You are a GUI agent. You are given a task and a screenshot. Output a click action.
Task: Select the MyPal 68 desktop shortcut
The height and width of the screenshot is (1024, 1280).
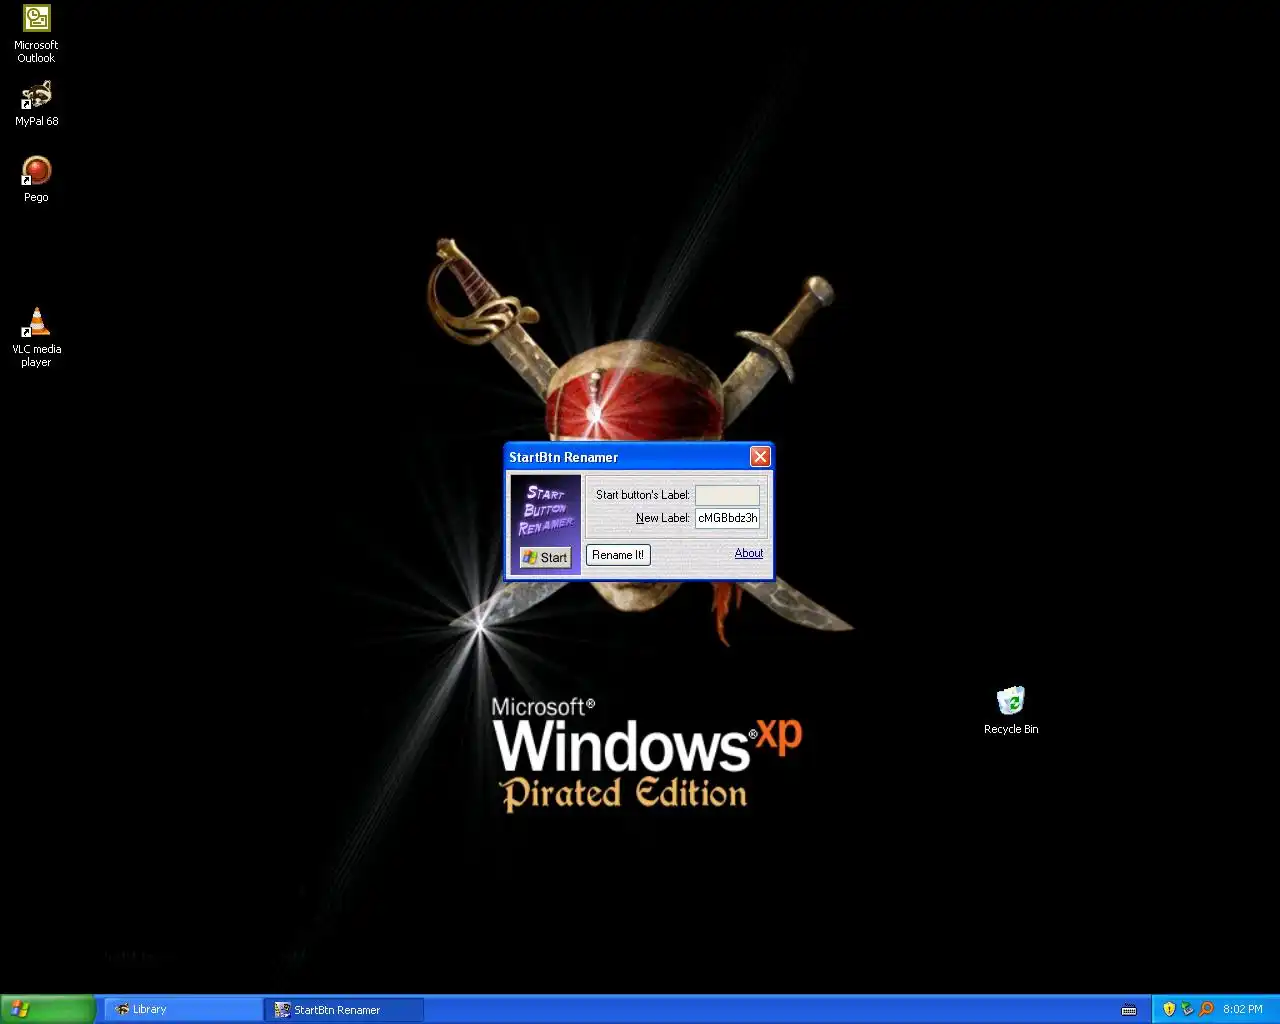(x=36, y=103)
